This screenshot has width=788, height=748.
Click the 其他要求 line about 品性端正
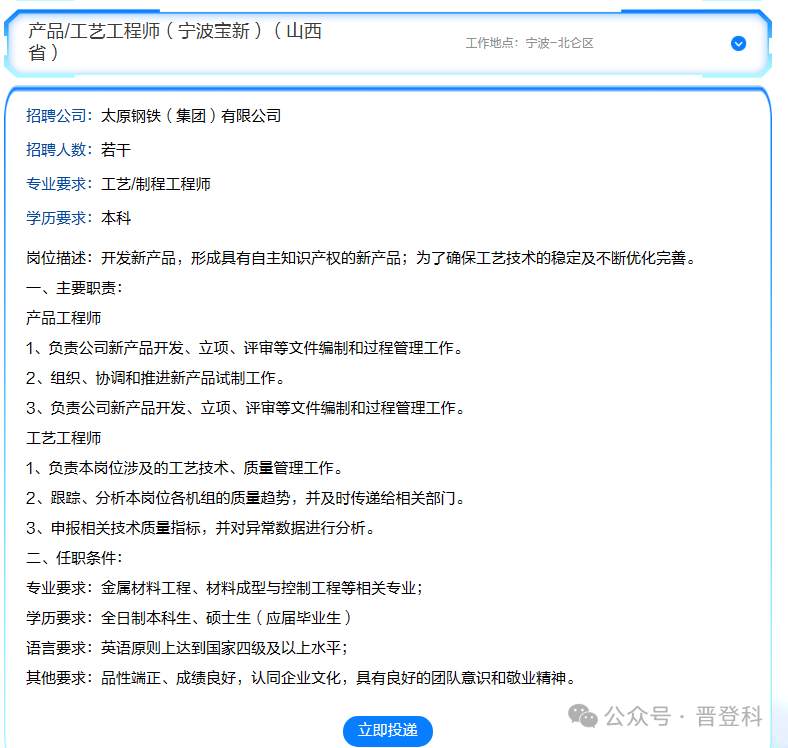301,678
